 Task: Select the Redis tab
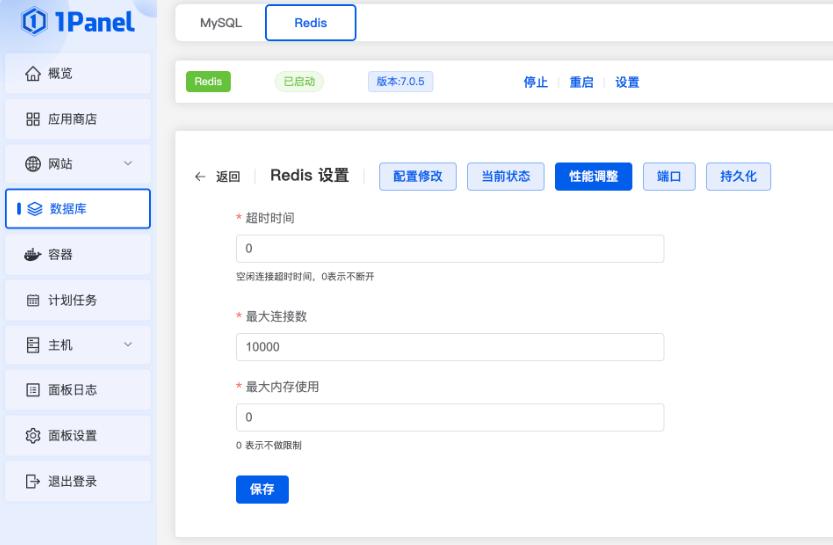click(x=310, y=22)
